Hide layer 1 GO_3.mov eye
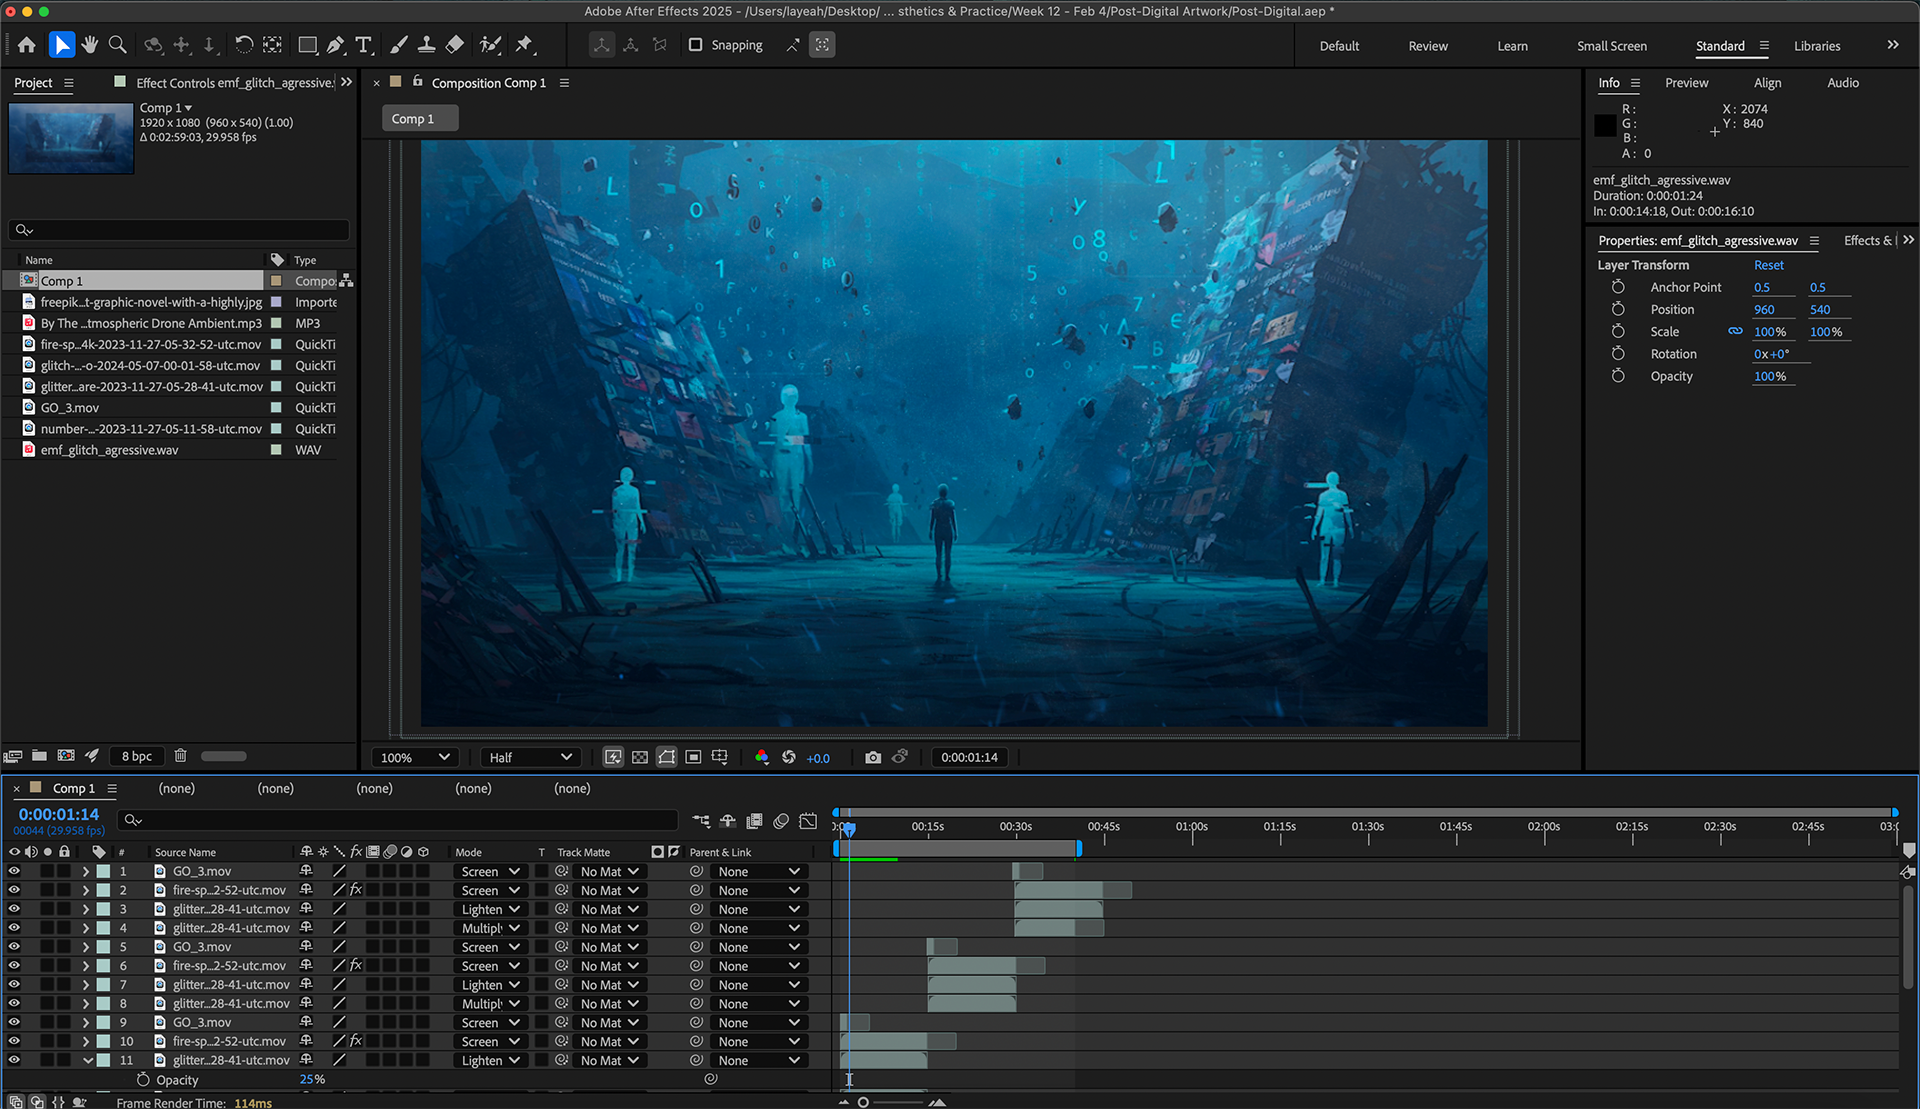Viewport: 1920px width, 1109px height. [14, 871]
